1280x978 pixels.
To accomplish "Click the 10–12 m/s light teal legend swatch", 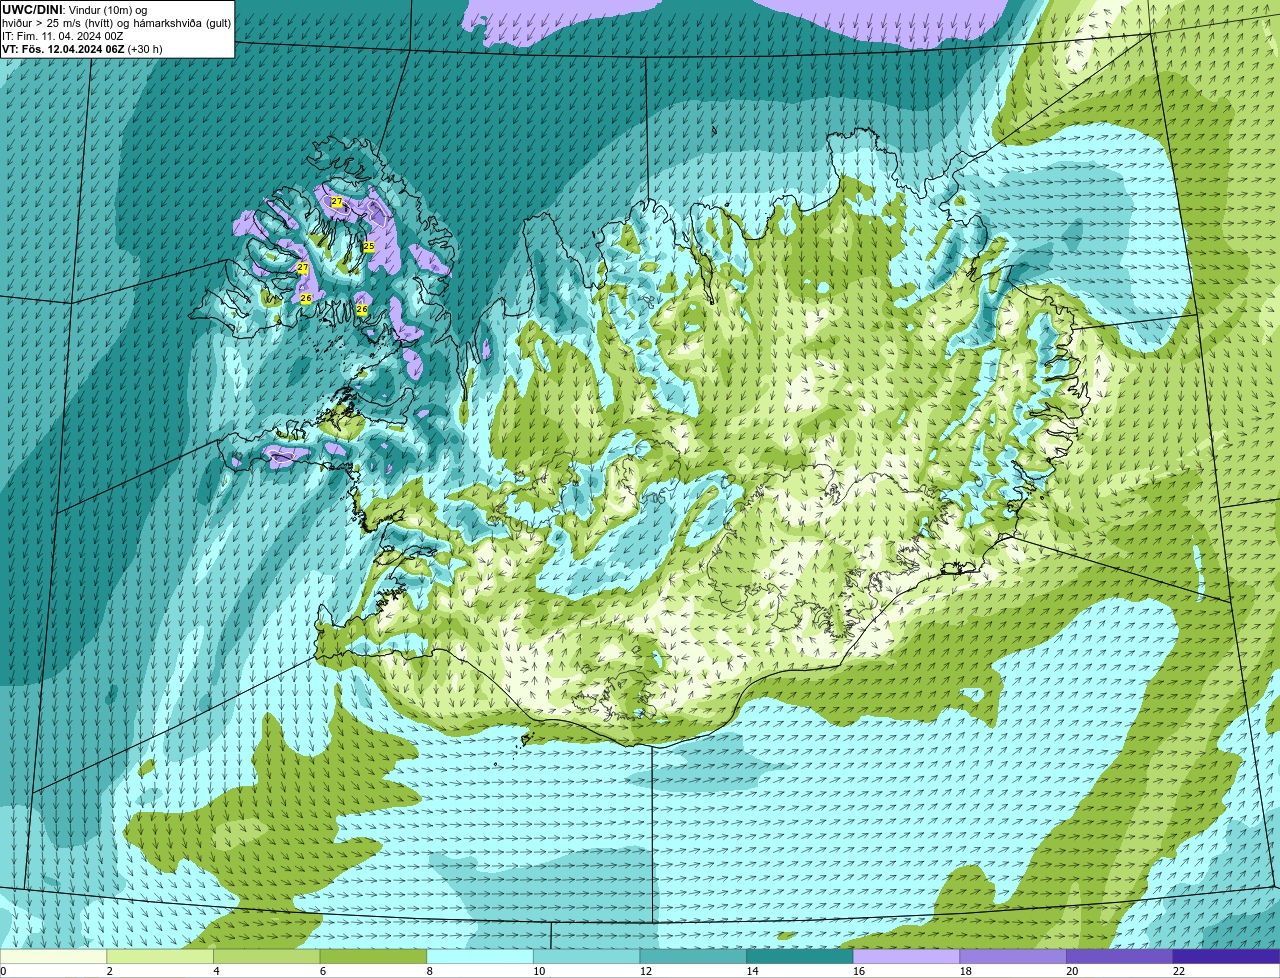I will [x=587, y=956].
